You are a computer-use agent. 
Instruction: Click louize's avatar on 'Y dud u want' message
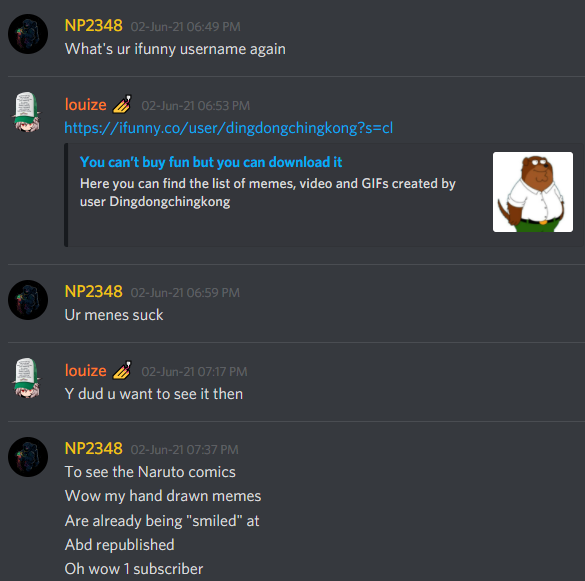coord(27,378)
